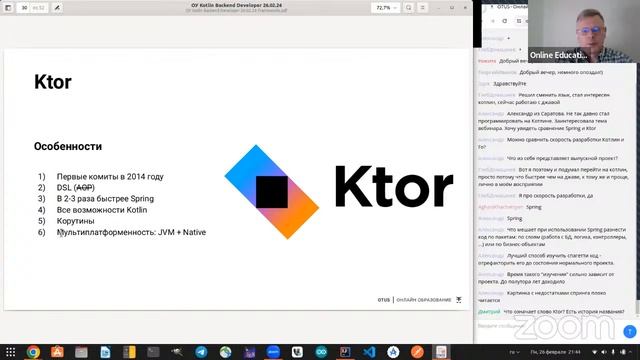Open the Arduino IDE taskbar icon
Viewport: 640px width, 360px height.
coord(321,352)
